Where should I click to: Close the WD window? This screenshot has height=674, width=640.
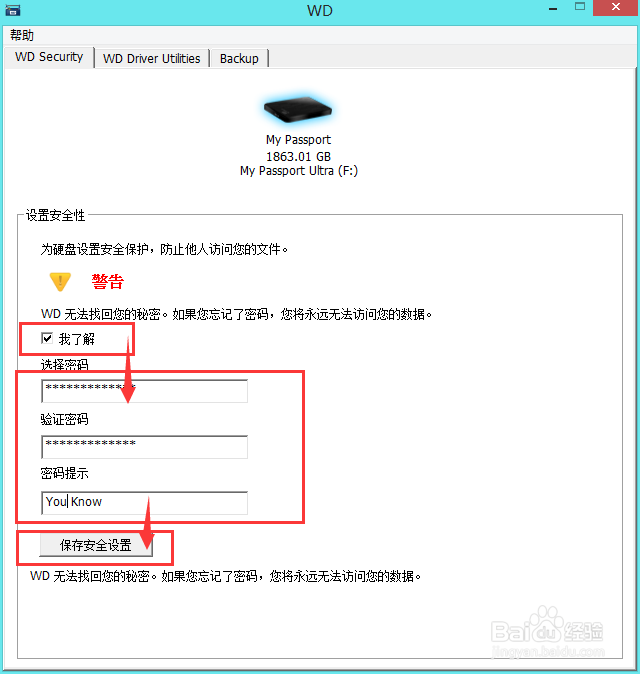(x=616, y=7)
